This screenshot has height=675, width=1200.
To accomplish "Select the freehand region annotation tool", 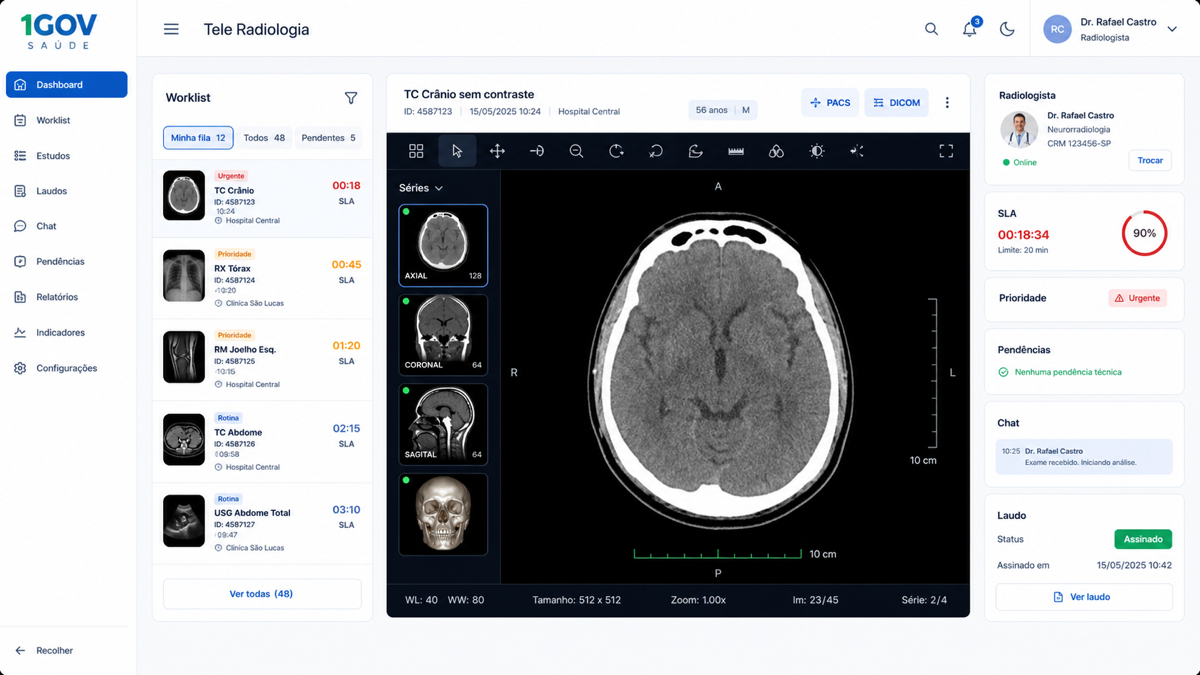I will point(696,151).
